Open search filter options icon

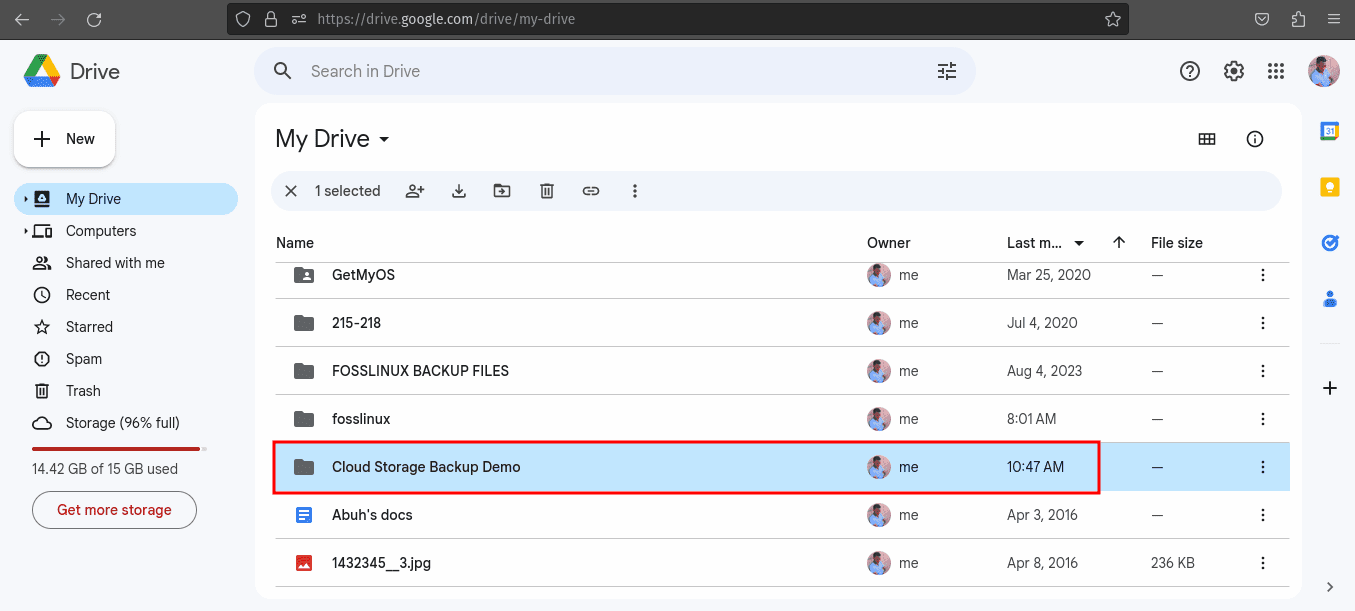tap(946, 71)
